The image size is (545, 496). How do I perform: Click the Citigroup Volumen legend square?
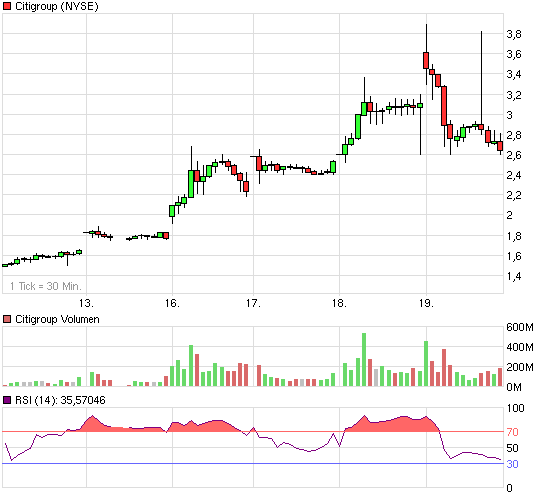pyautogui.click(x=7, y=319)
